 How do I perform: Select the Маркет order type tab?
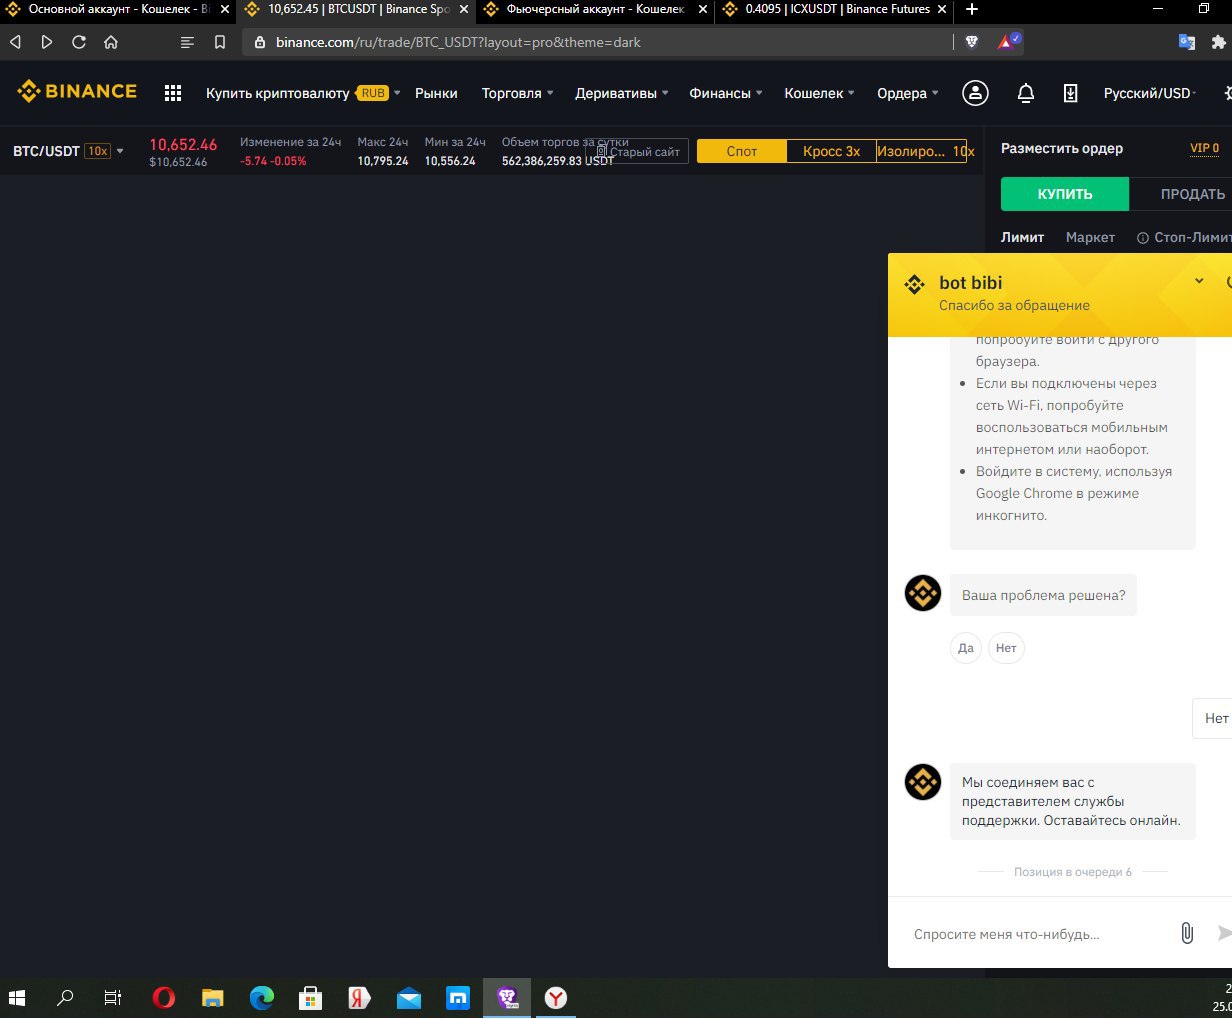tap(1090, 237)
